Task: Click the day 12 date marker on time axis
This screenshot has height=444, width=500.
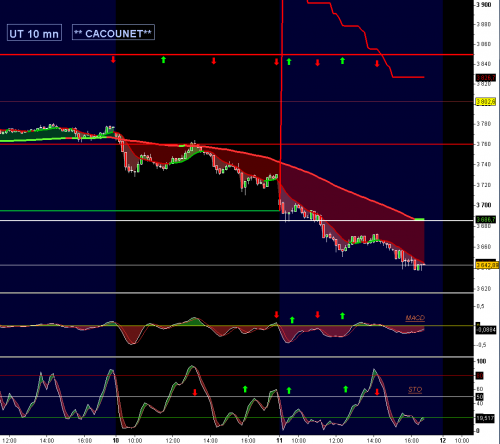Action: tap(443, 440)
